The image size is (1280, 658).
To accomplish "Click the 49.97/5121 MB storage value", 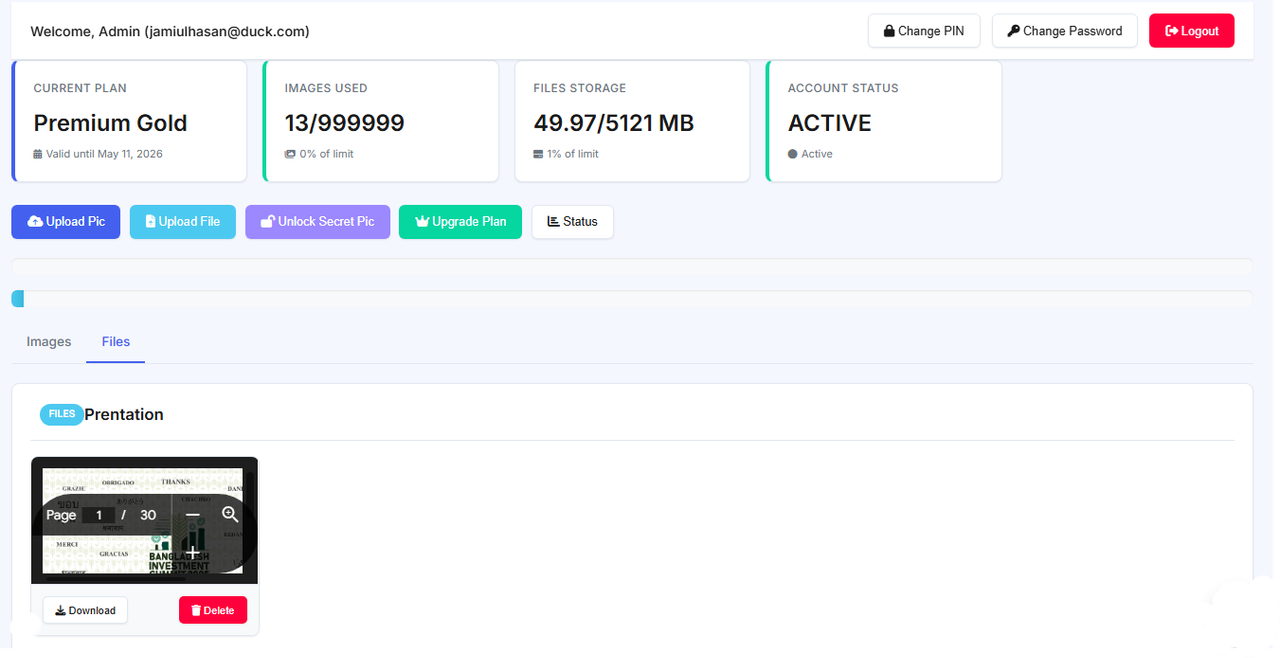I will coord(613,123).
